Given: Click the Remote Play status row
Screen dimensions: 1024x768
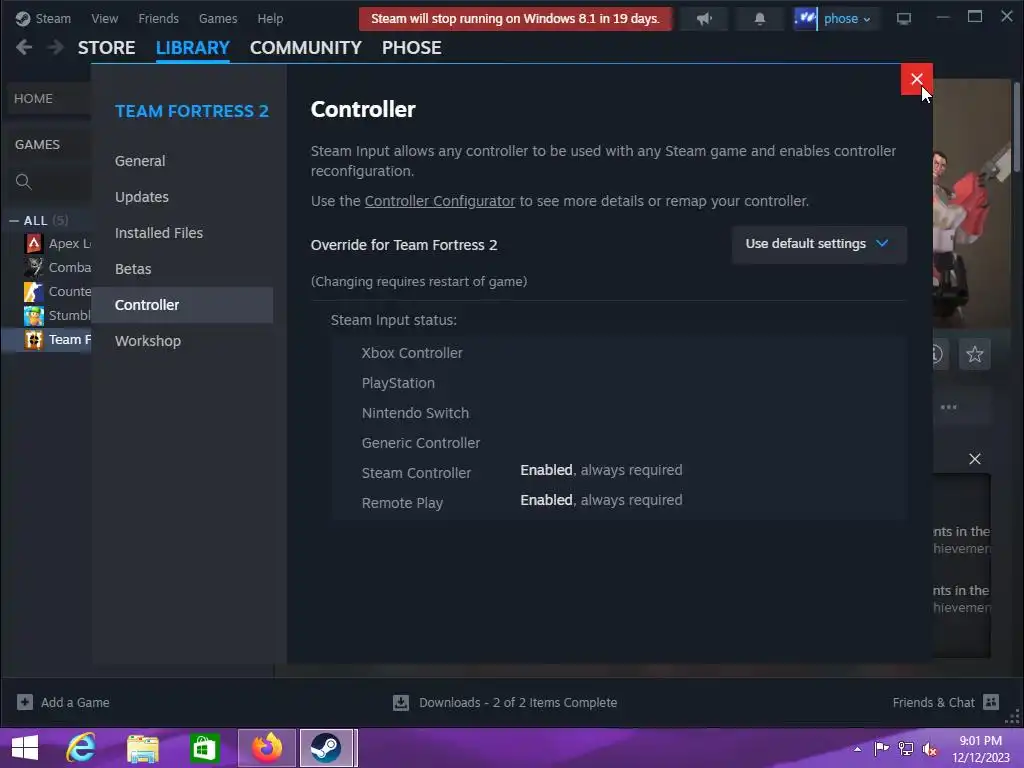Looking at the screenshot, I should 618,503.
